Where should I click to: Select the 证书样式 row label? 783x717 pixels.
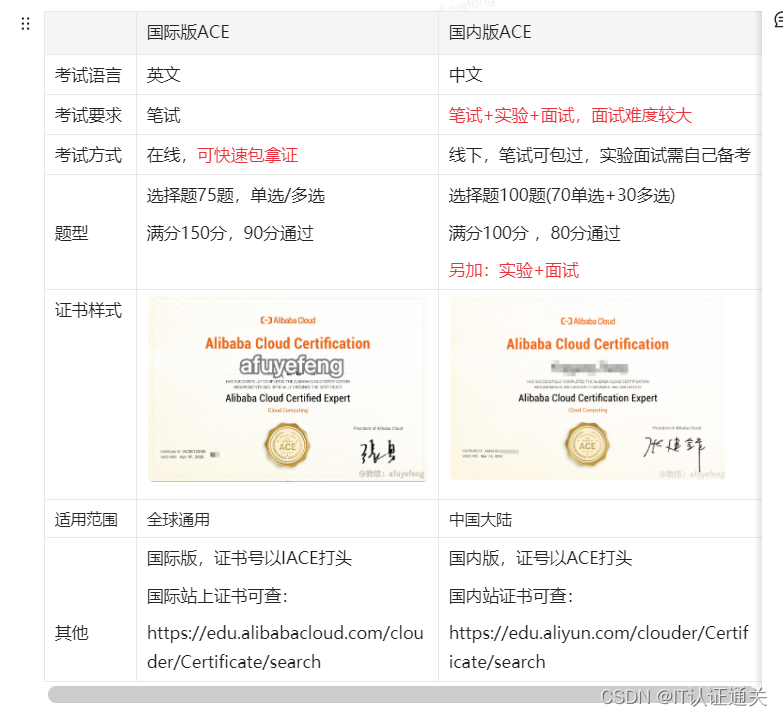point(88,311)
